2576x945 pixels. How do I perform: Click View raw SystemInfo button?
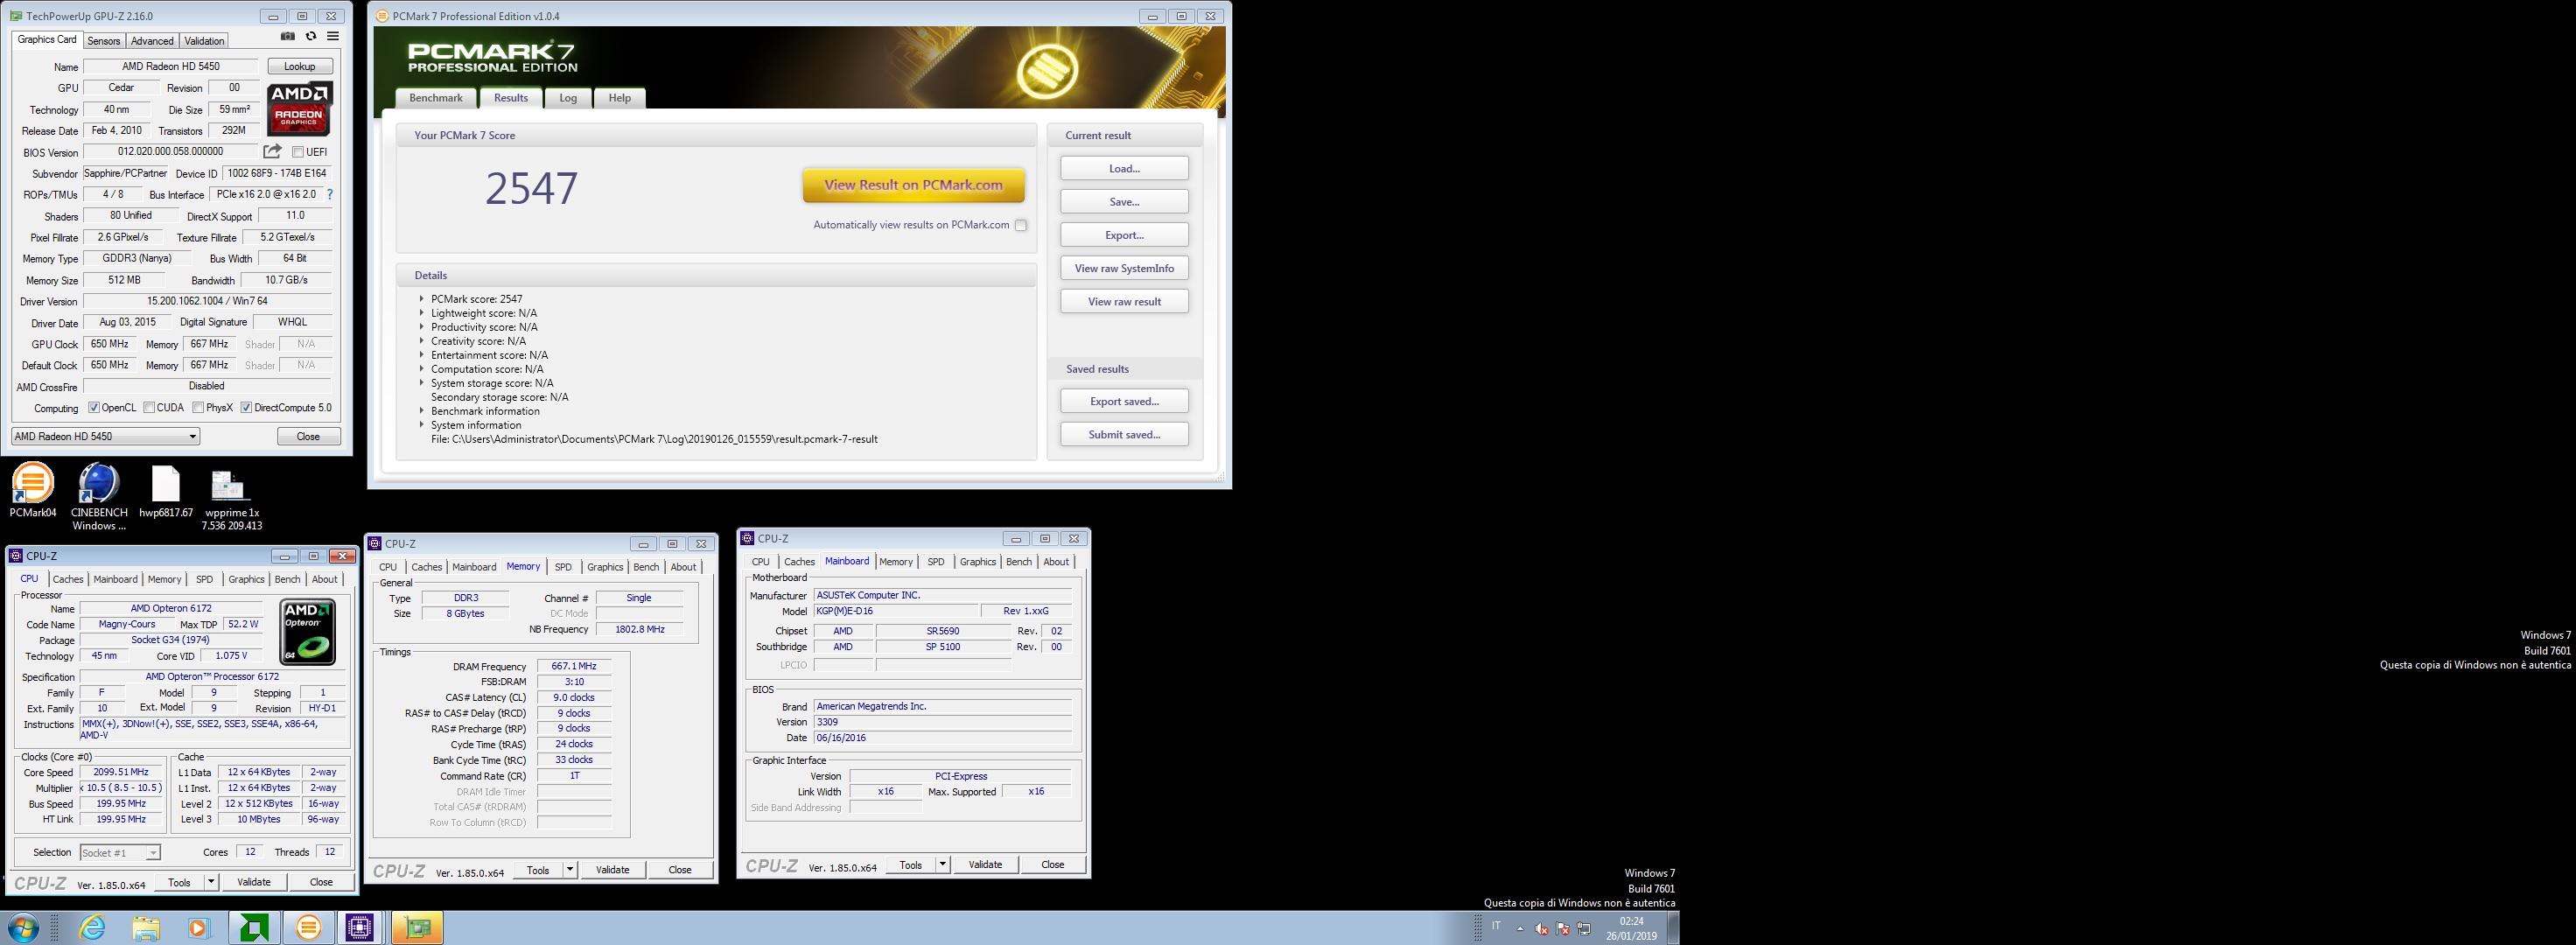[1124, 268]
